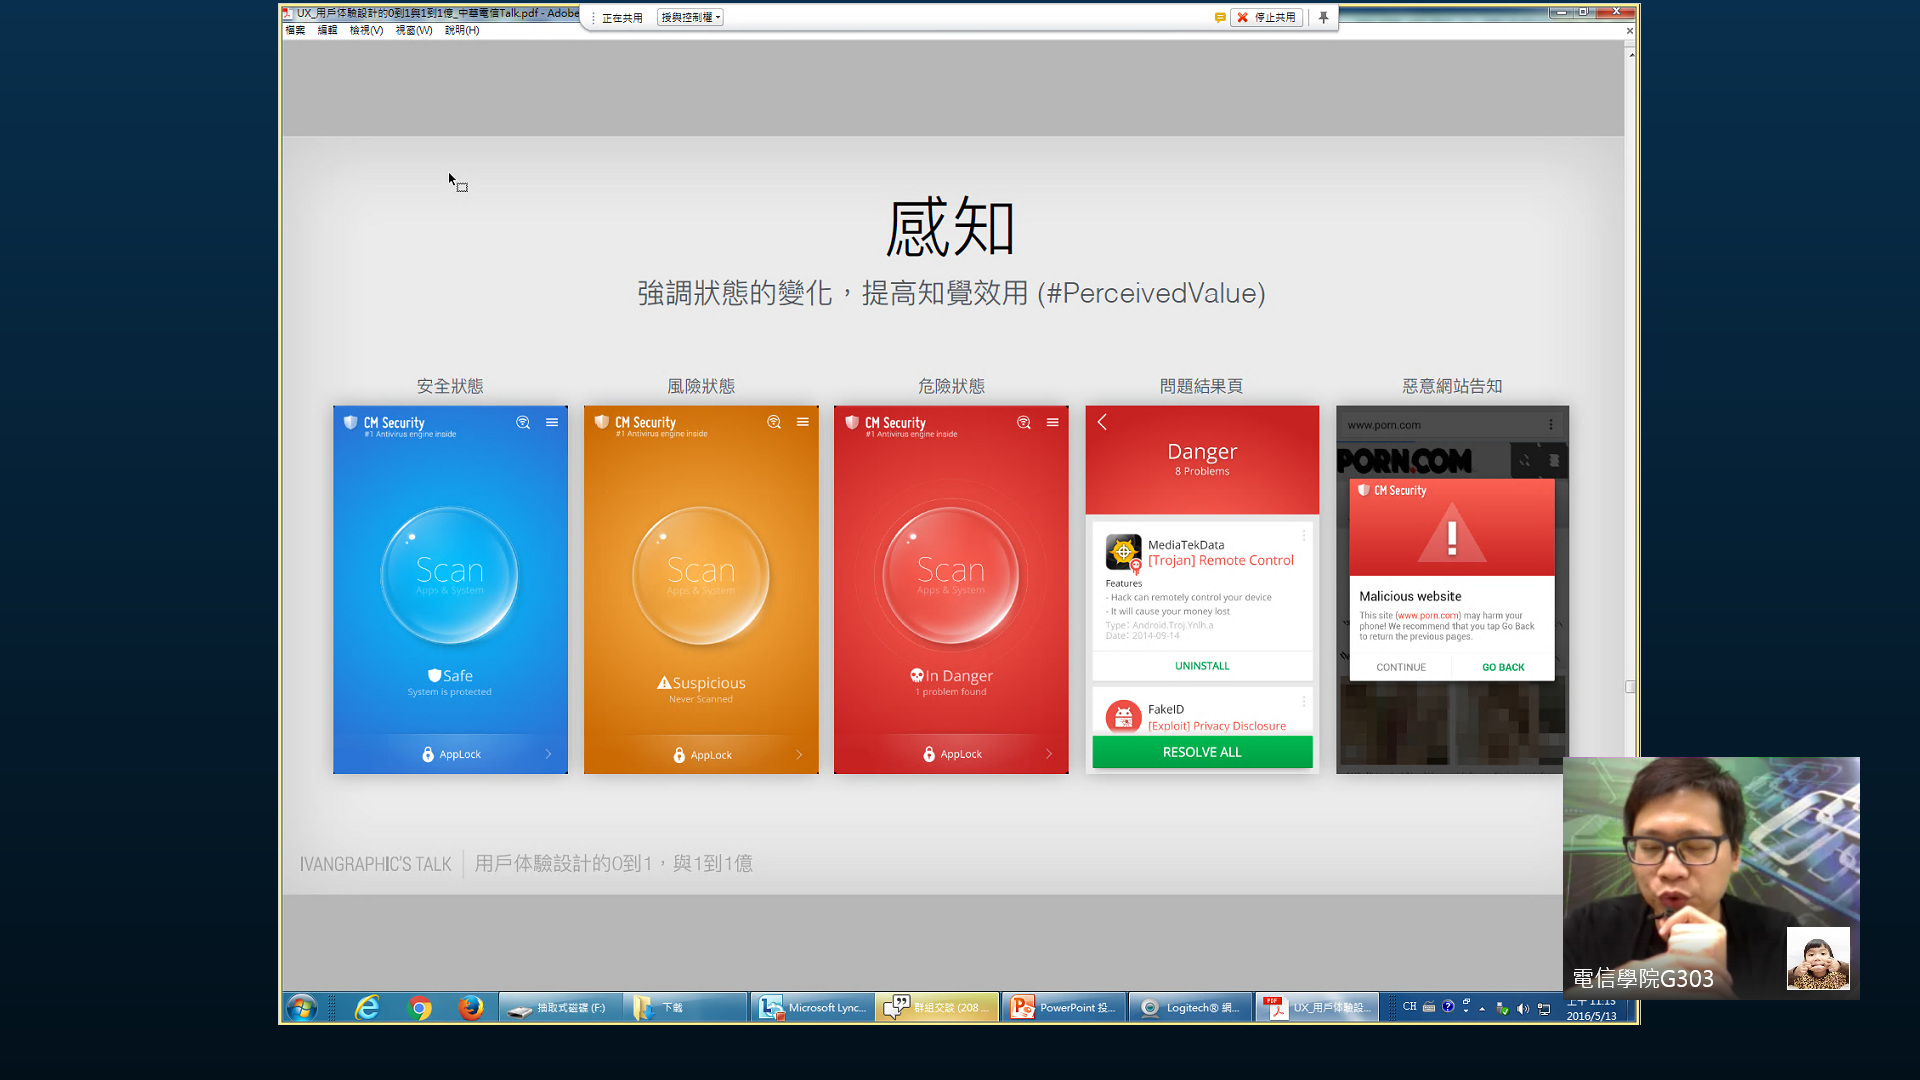The image size is (1920, 1080).
Task: Open the Logitech webcam taskbar item
Action: (x=1190, y=1007)
